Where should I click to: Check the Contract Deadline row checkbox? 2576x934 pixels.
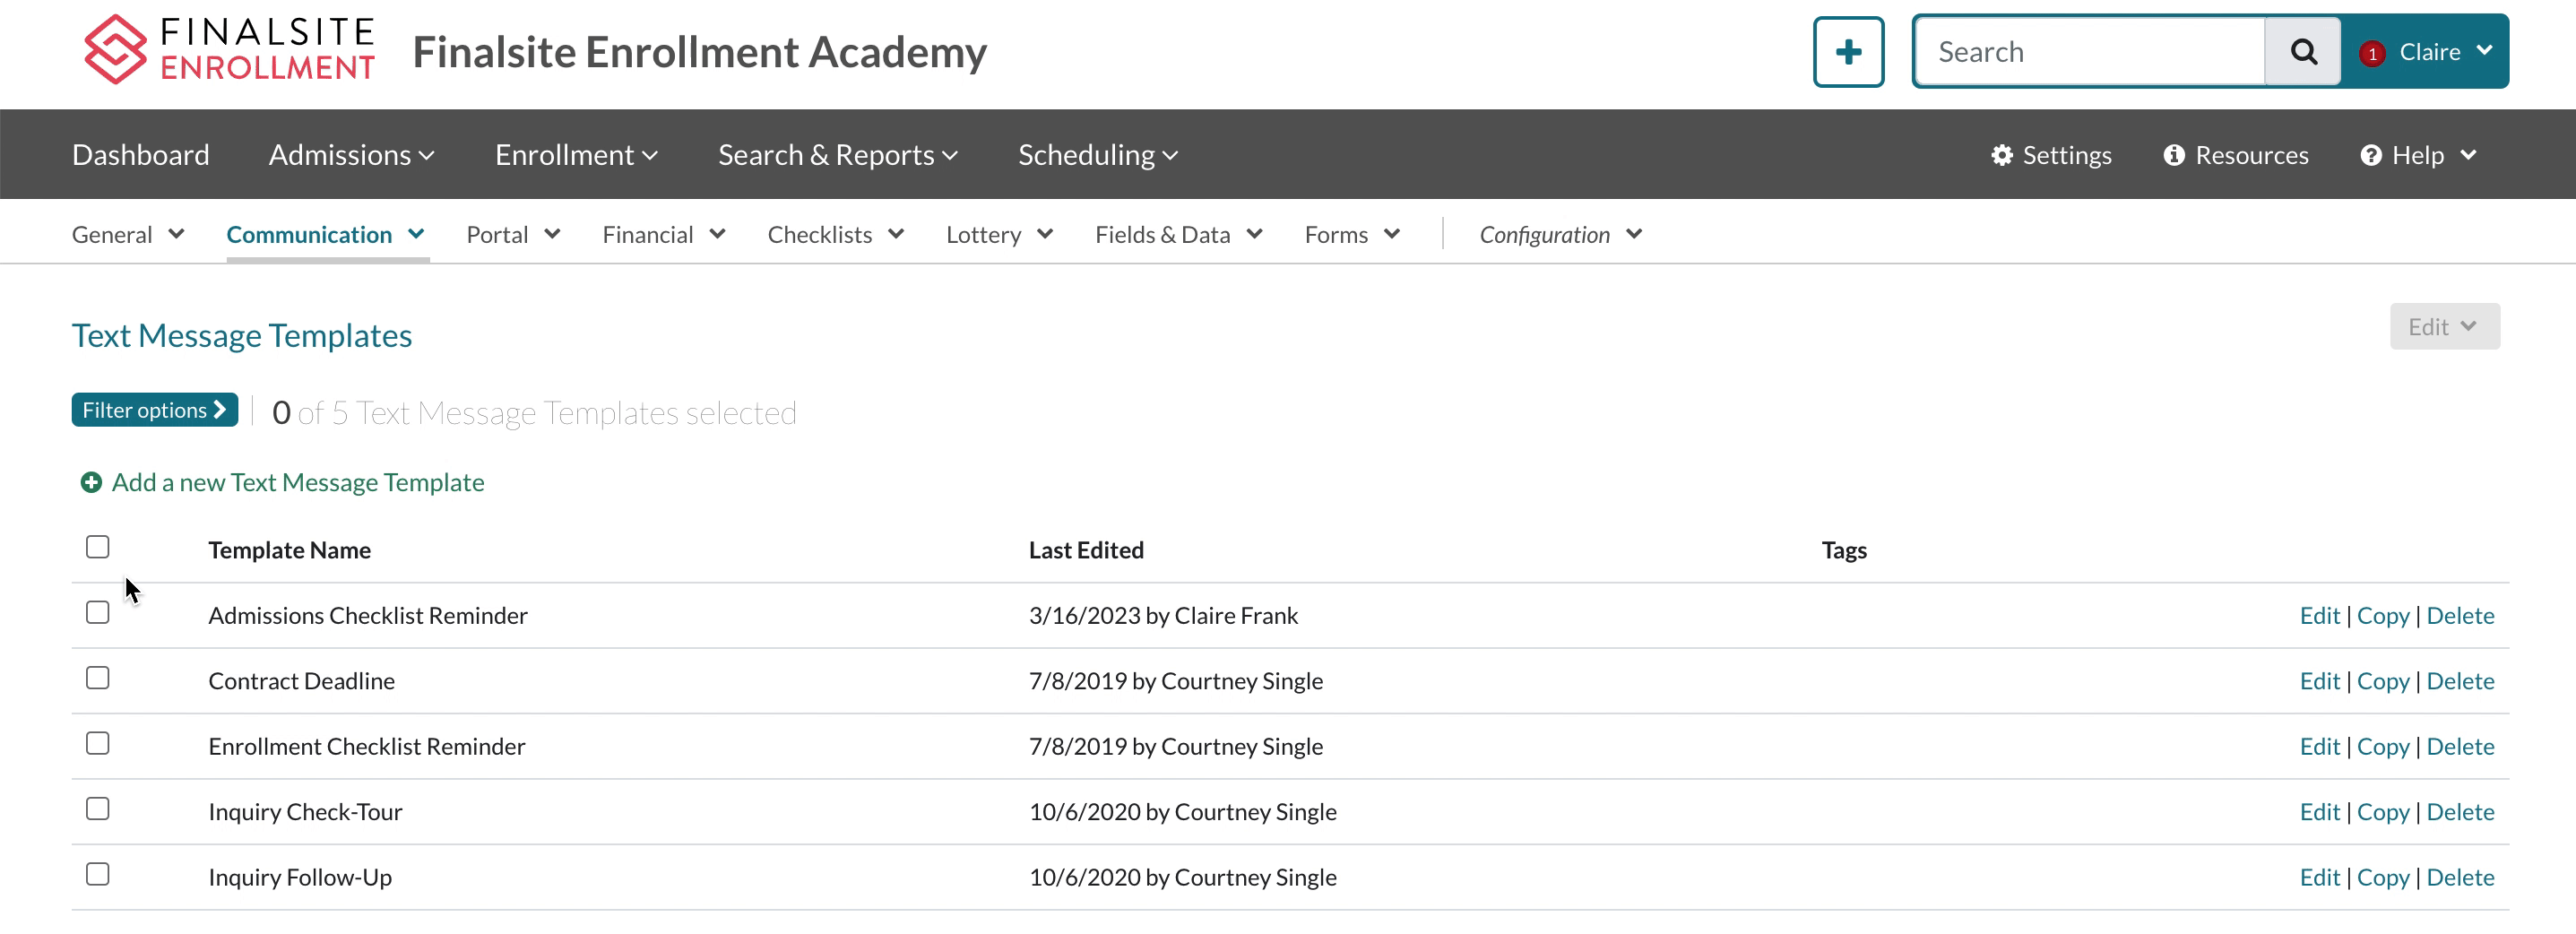pos(98,678)
